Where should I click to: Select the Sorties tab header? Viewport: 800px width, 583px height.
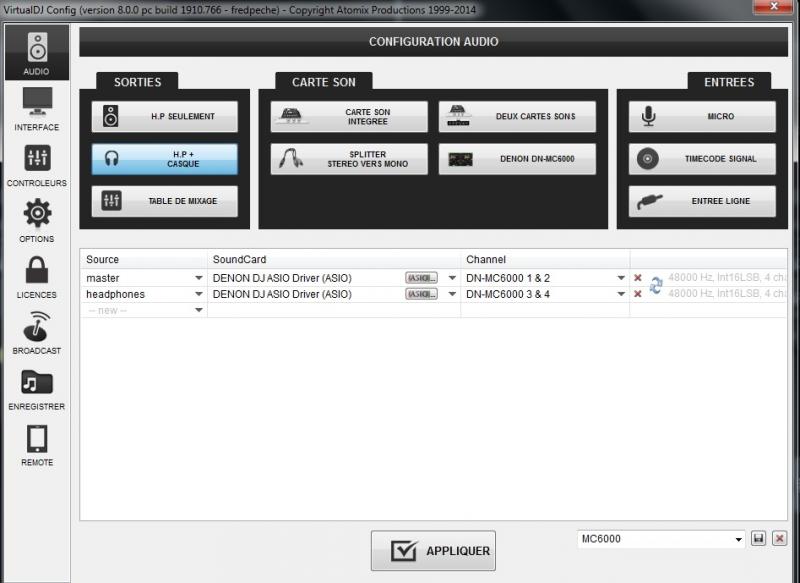(x=137, y=82)
